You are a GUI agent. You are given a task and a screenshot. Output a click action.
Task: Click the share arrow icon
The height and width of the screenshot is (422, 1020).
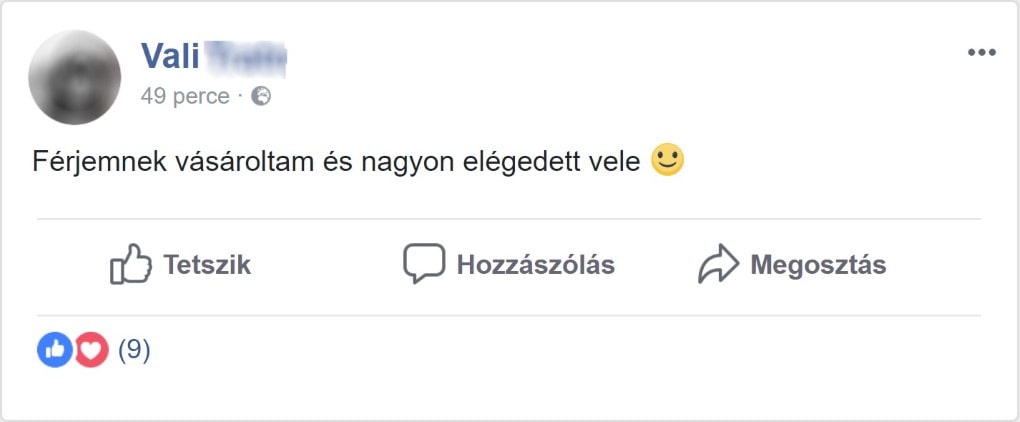[717, 265]
